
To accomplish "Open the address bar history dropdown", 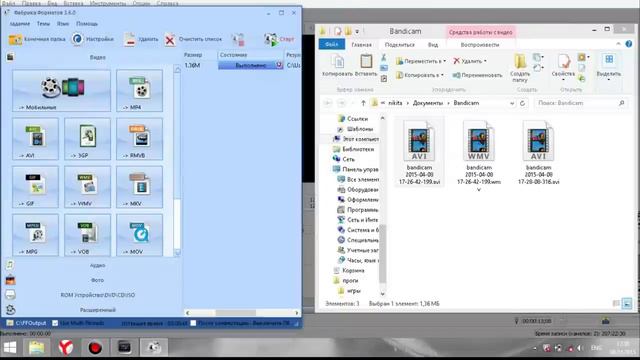I will (512, 103).
